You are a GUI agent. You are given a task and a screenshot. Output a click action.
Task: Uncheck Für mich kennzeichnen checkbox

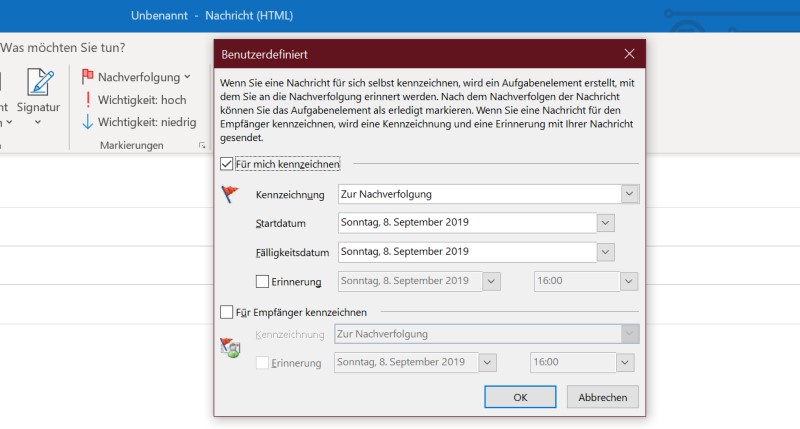click(x=227, y=164)
